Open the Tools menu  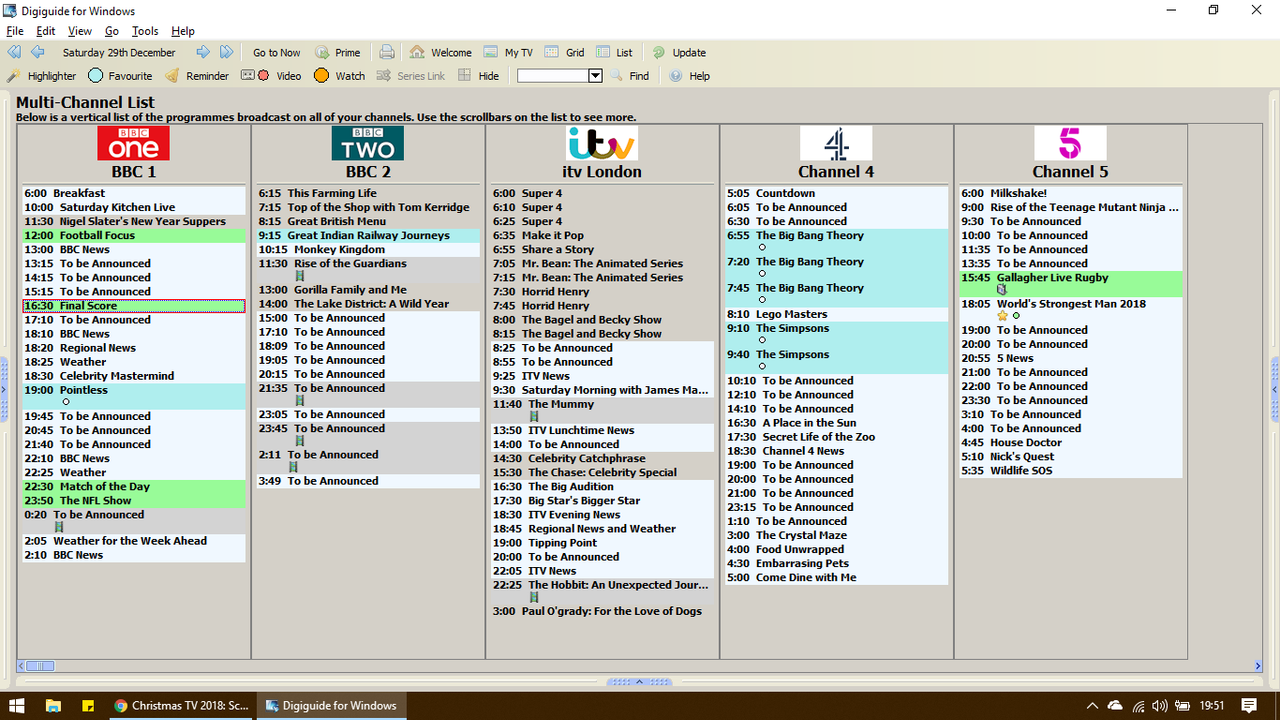click(145, 31)
